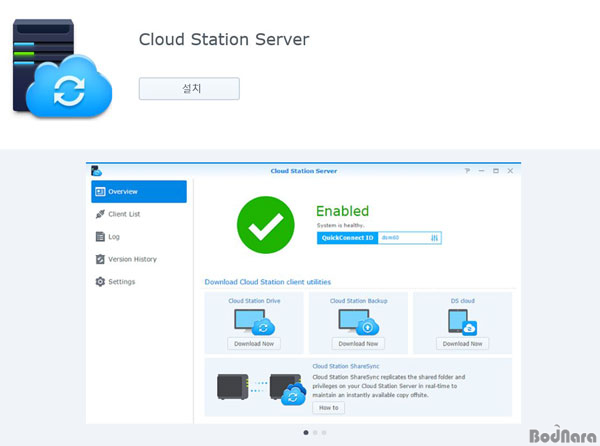Image resolution: width=600 pixels, height=446 pixels.
Task: Click the Overview panel icon
Action: pos(100,192)
